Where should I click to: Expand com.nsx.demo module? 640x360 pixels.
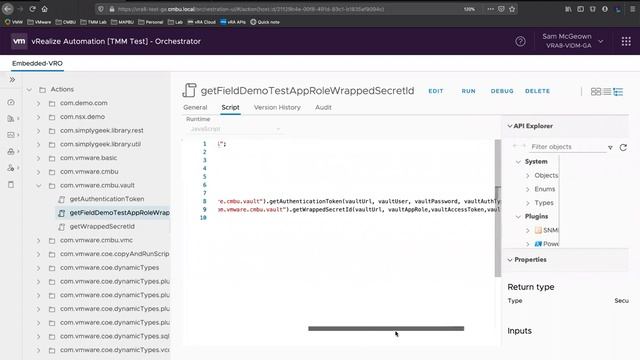(38, 117)
